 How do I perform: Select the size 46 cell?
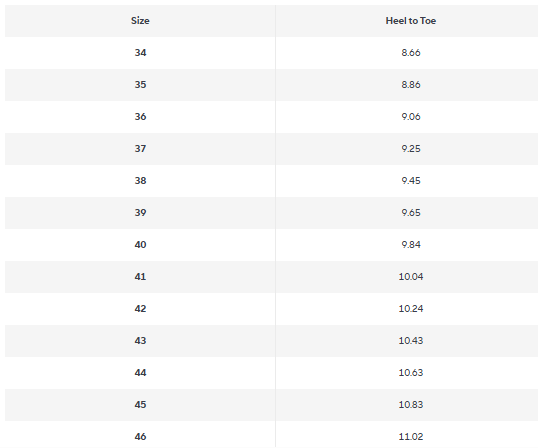coord(140,434)
